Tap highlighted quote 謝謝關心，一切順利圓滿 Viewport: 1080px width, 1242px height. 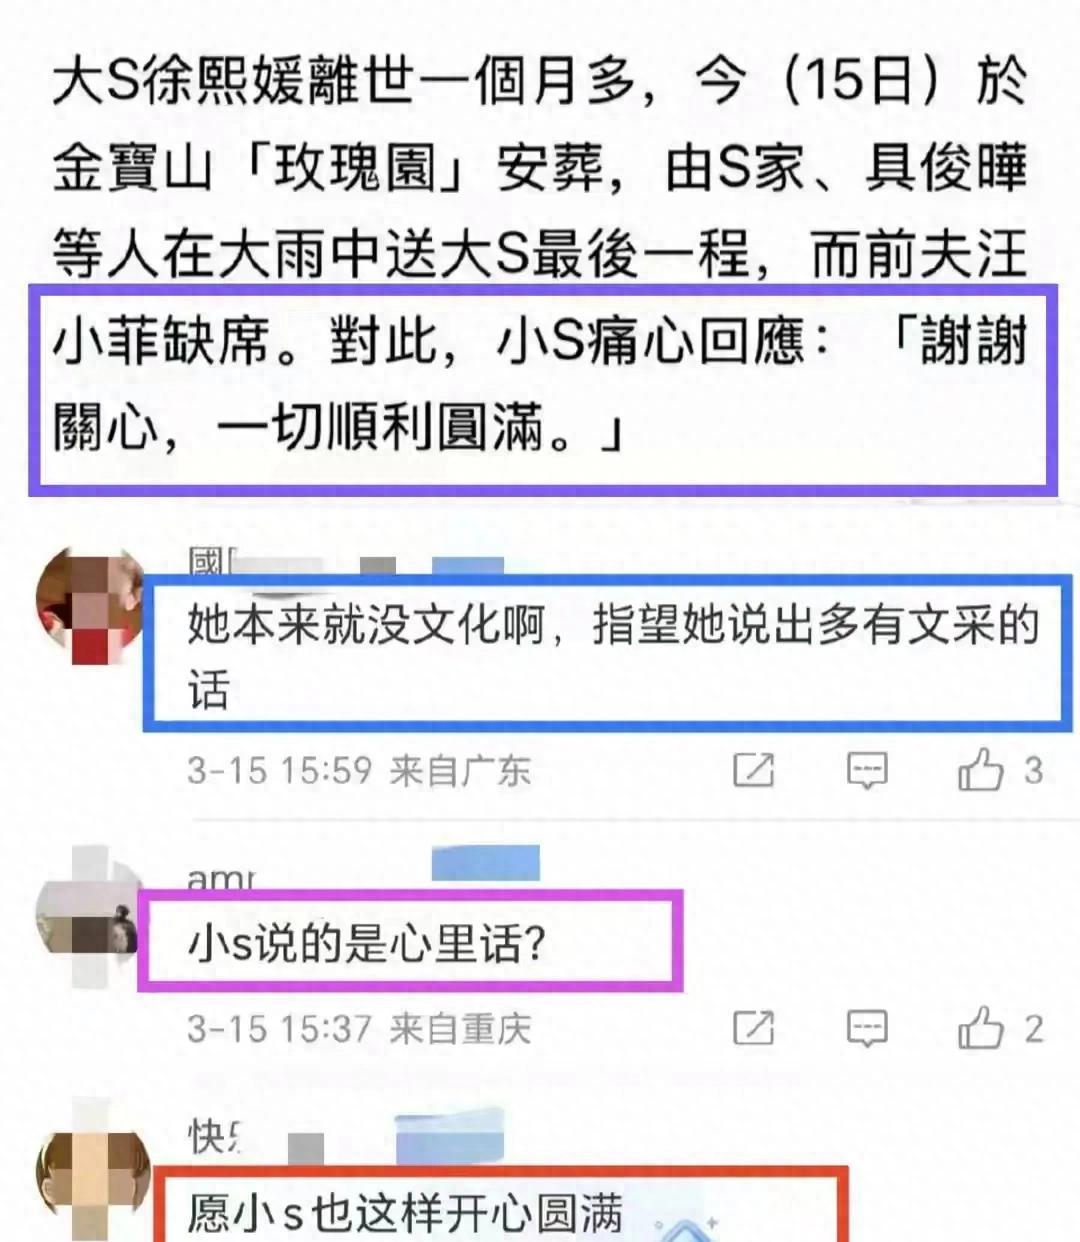[x=540, y=385]
